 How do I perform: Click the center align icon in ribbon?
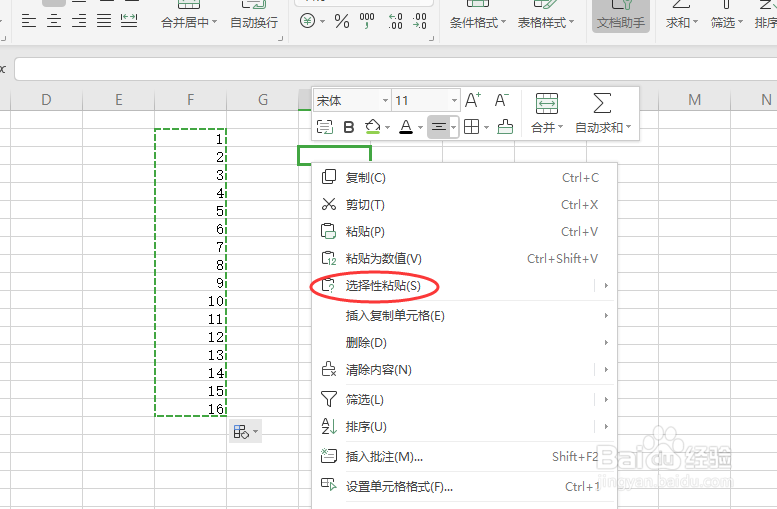click(x=54, y=21)
